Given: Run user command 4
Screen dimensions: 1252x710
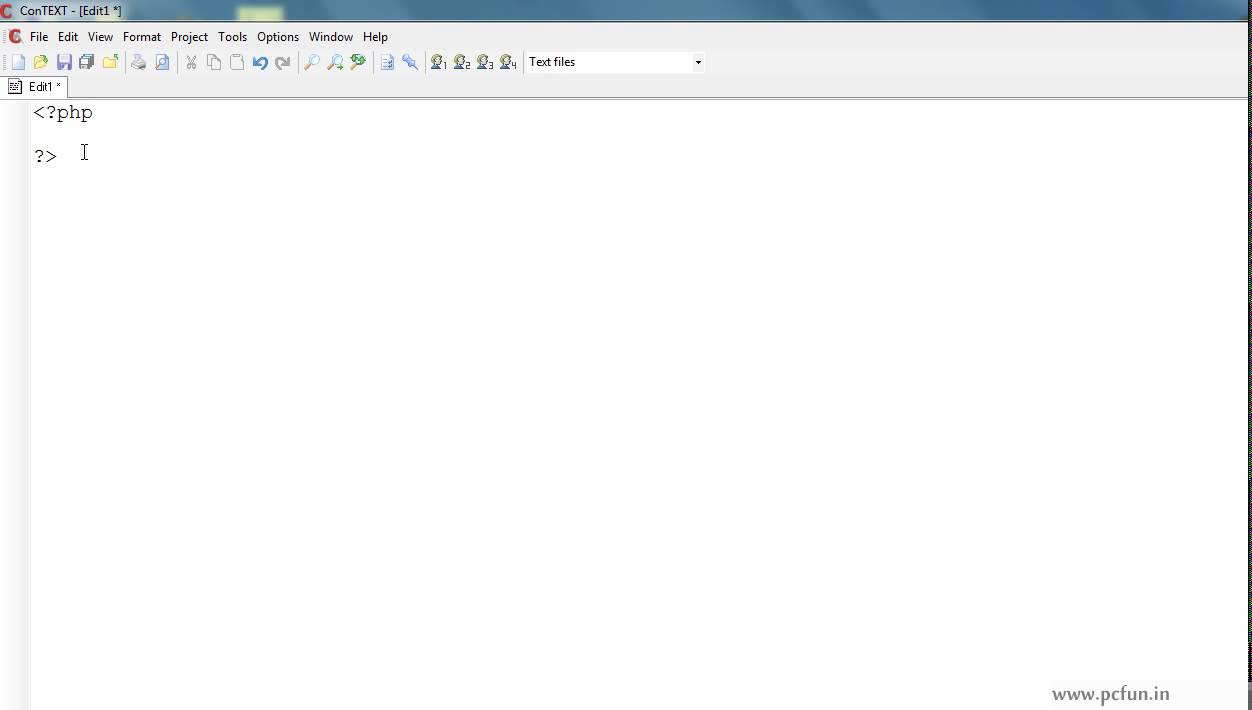Looking at the screenshot, I should (x=508, y=62).
